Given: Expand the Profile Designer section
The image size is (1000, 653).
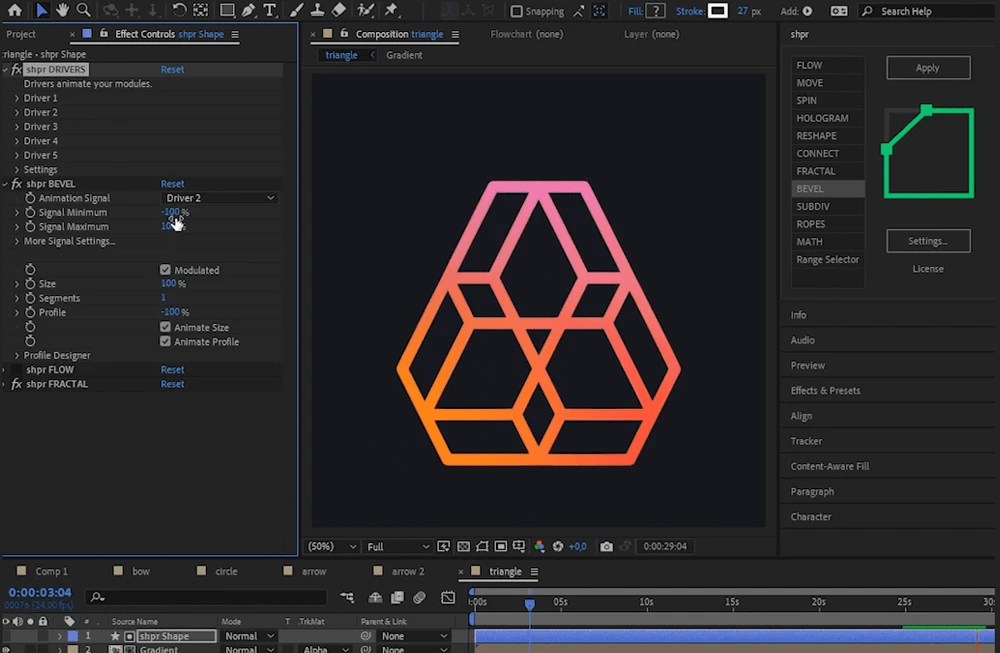Looking at the screenshot, I should (17, 356).
